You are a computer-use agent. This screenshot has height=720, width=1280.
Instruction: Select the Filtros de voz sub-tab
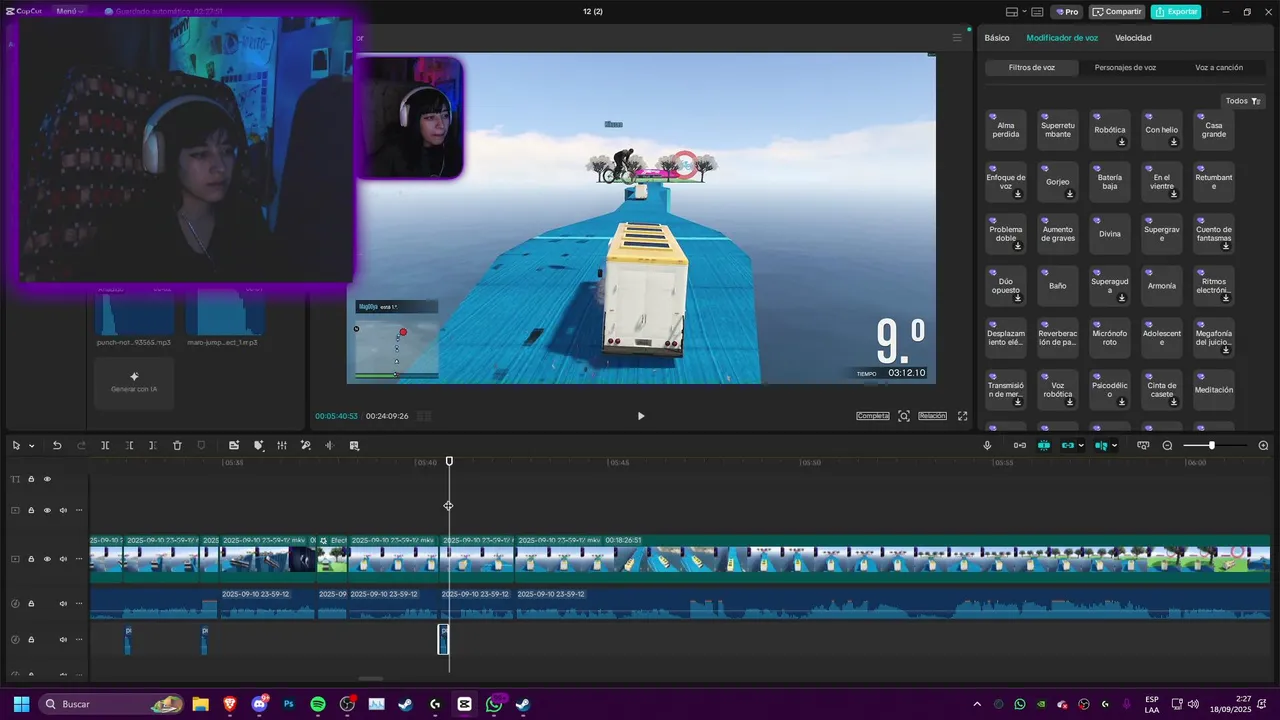click(1032, 68)
